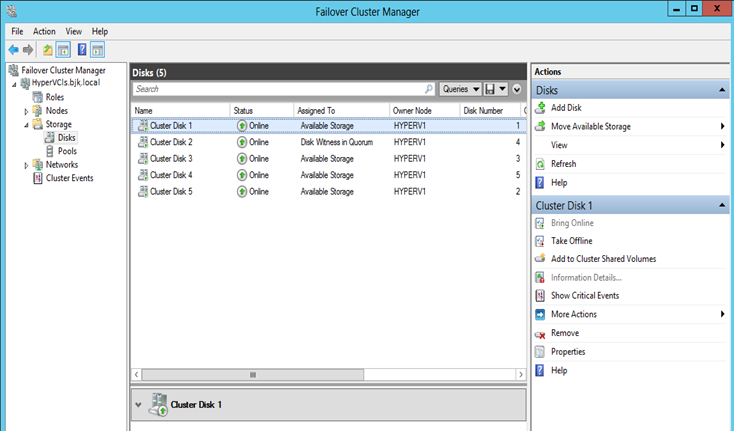This screenshot has height=431, width=734.
Task: Click the Up one level folder icon
Action: coord(47,50)
